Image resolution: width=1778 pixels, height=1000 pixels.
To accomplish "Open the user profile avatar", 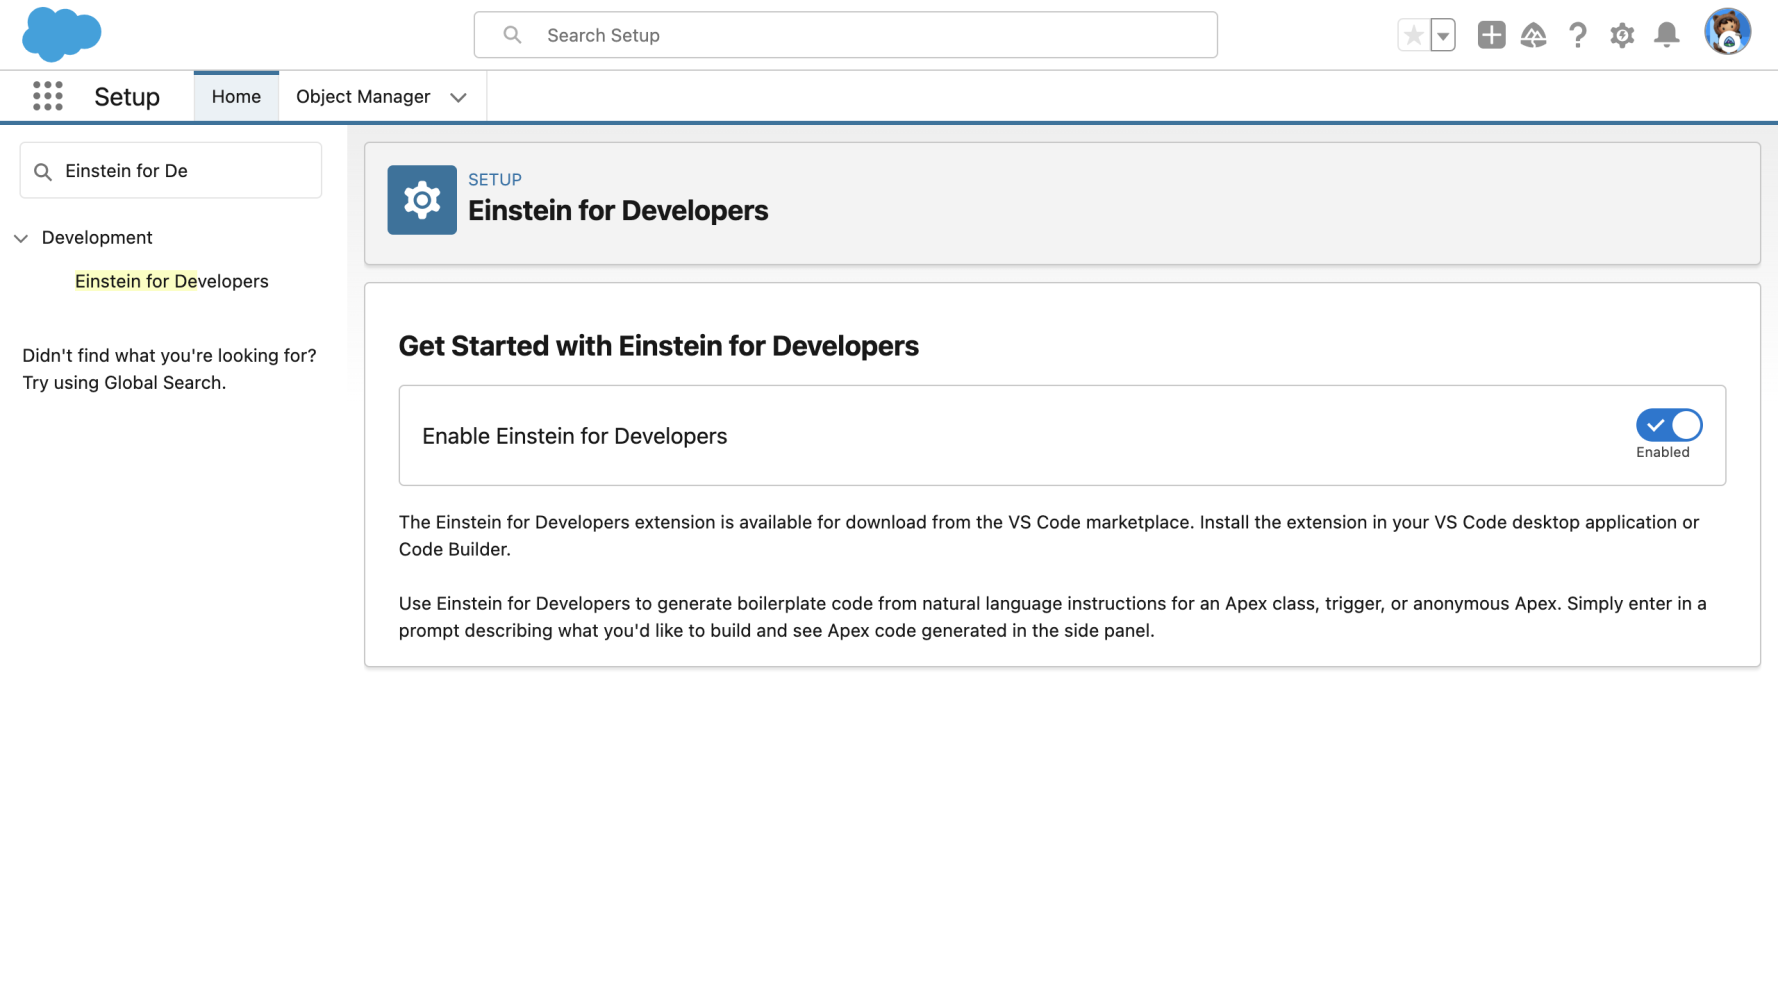I will pos(1727,32).
